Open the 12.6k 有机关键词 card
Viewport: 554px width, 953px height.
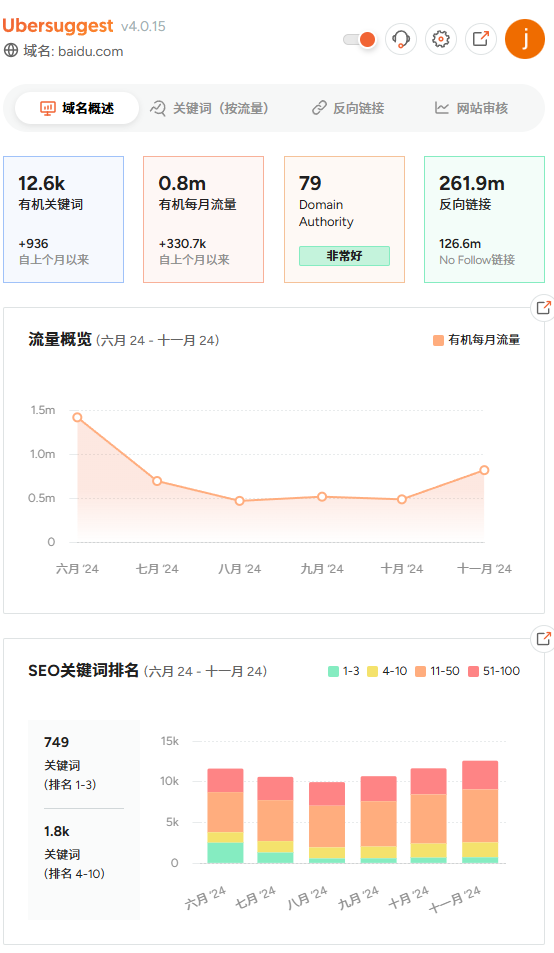tap(64, 219)
